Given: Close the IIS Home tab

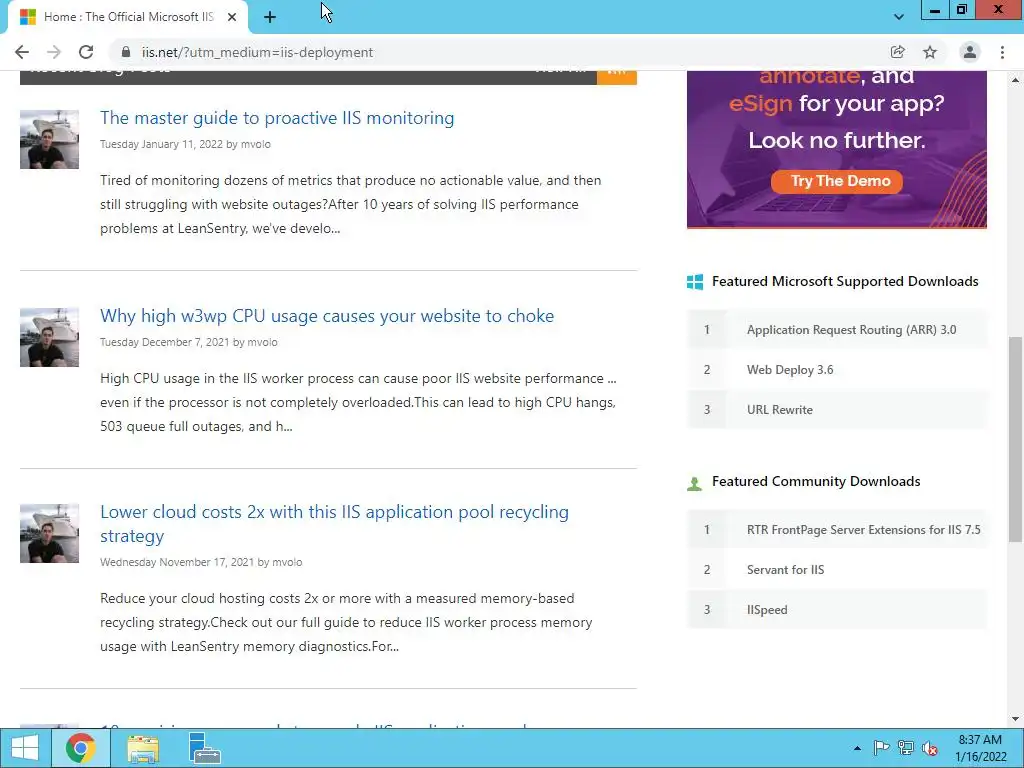Looking at the screenshot, I should tap(232, 17).
